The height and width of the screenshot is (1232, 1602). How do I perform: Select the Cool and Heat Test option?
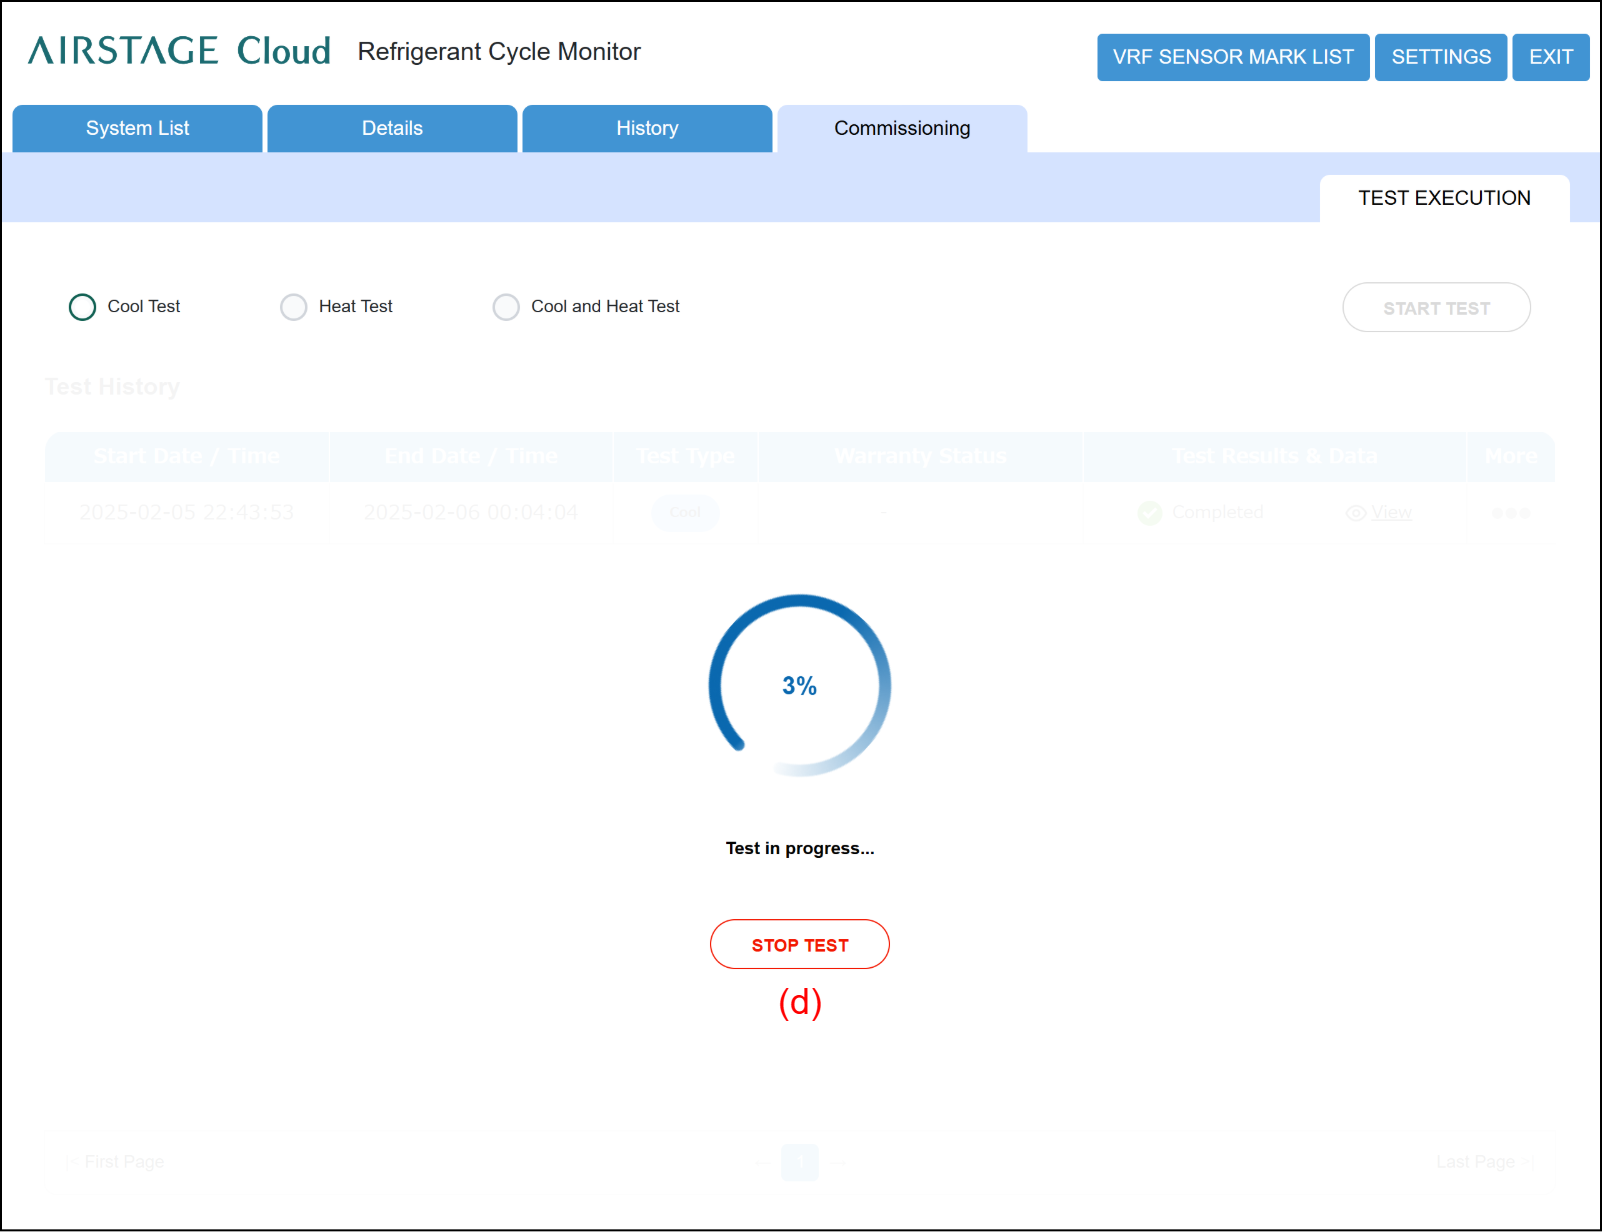click(x=506, y=307)
